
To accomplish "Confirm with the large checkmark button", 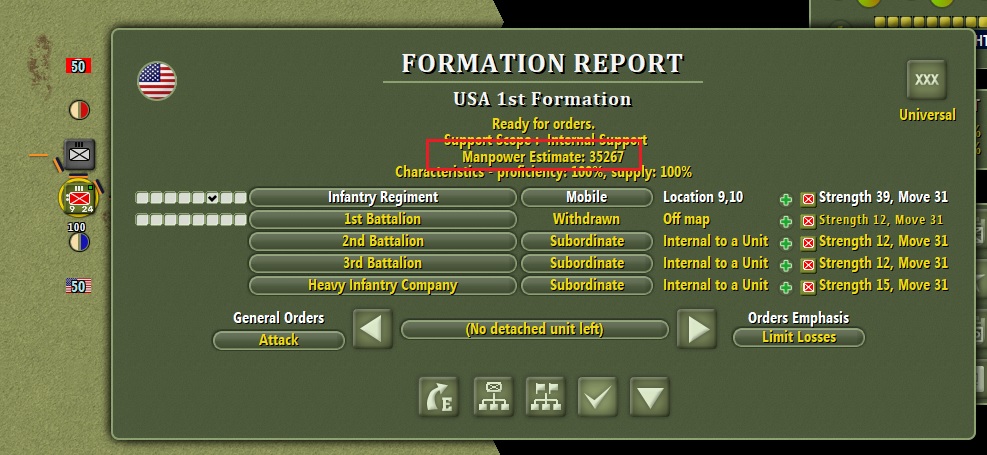I will coord(597,396).
